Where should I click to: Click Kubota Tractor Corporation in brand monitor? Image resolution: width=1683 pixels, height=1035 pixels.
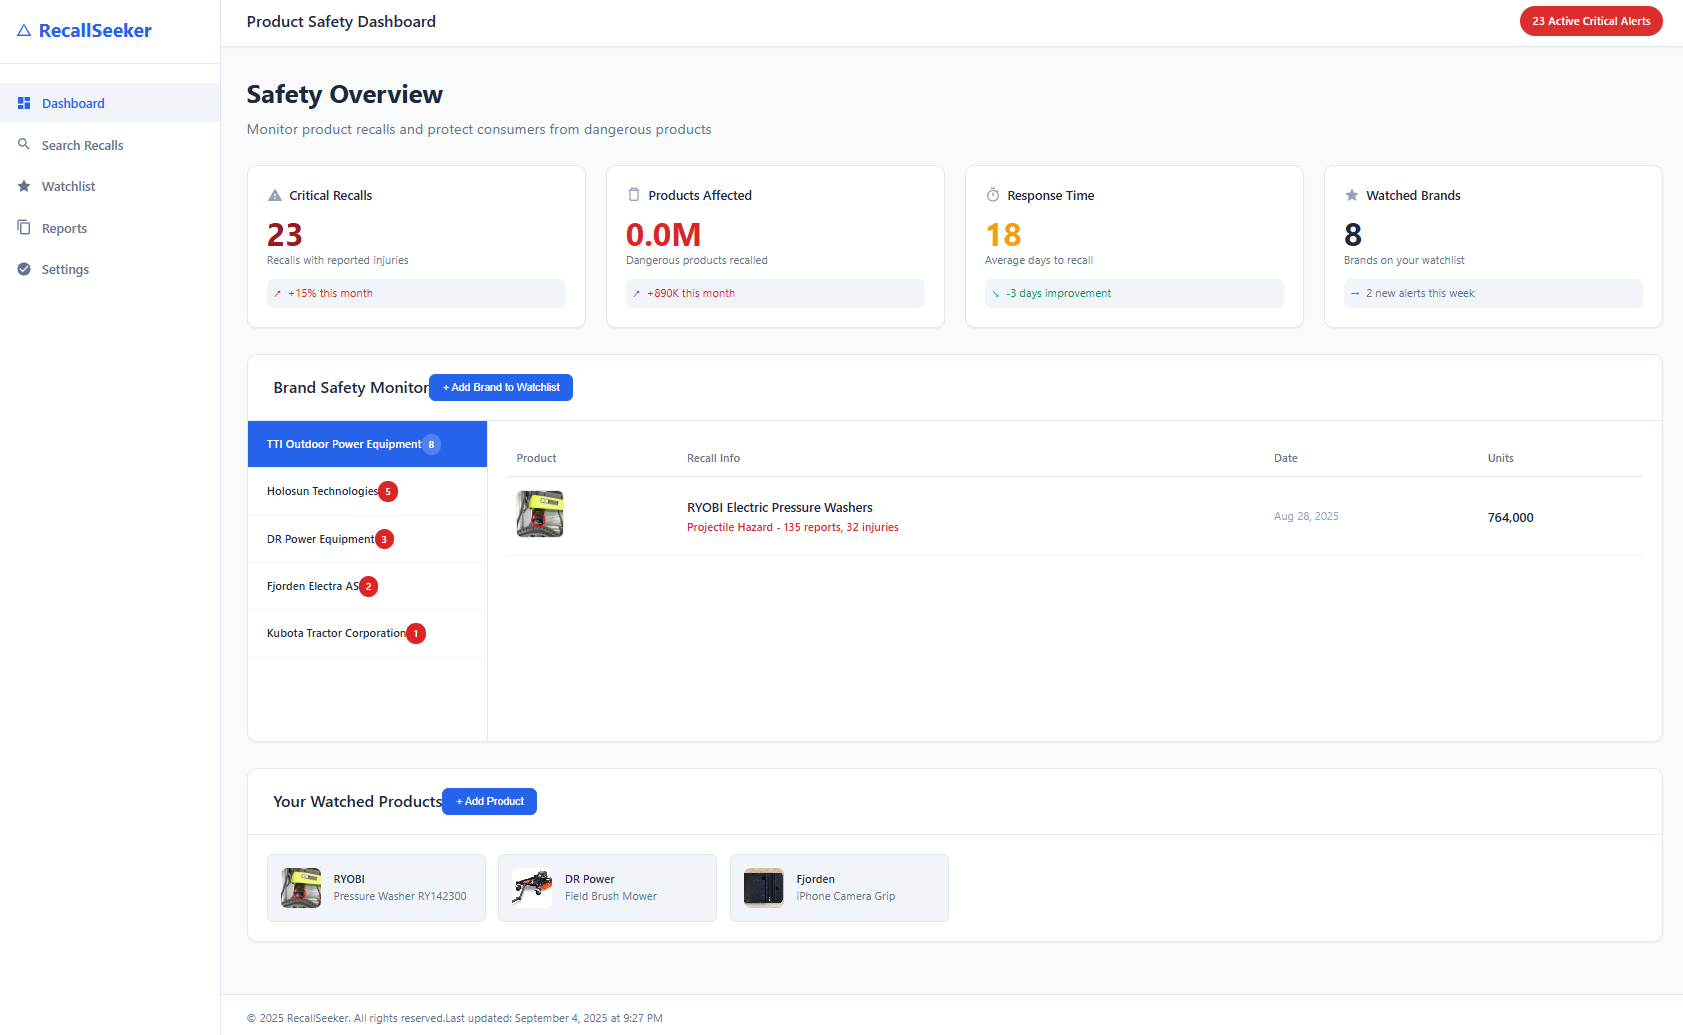[336, 633]
